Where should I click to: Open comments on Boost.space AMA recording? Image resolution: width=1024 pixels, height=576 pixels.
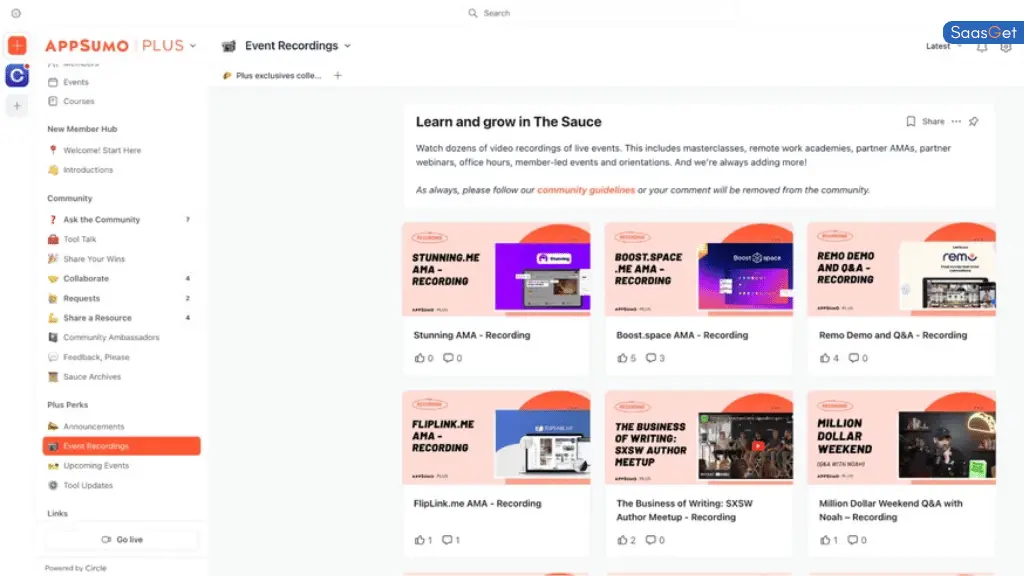coord(651,358)
